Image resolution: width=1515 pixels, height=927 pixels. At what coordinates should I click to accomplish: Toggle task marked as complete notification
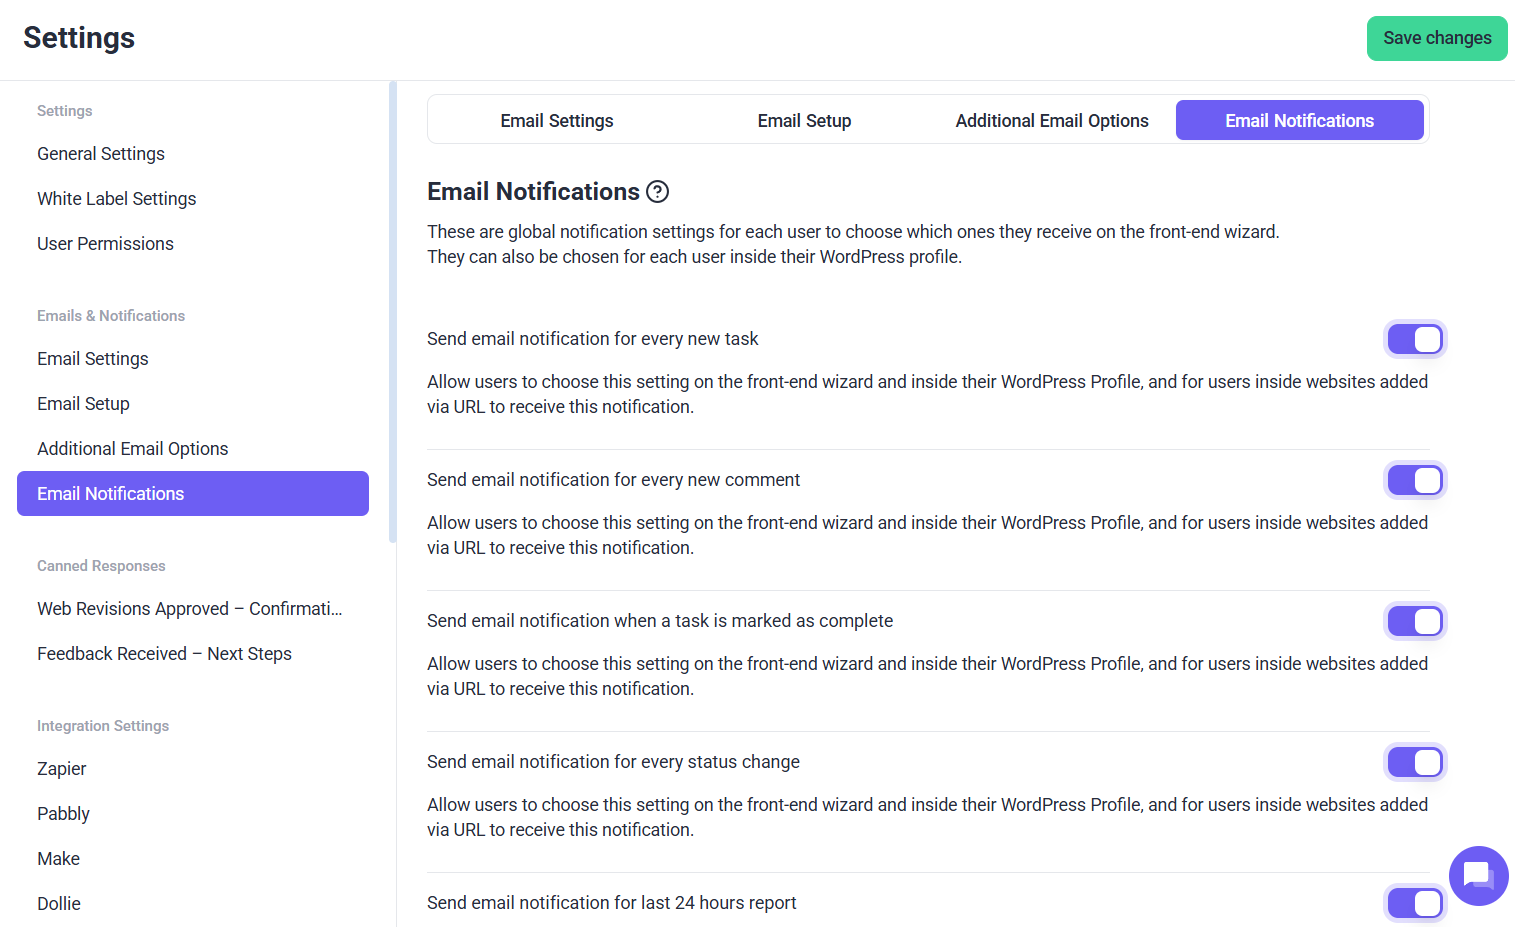tap(1415, 622)
